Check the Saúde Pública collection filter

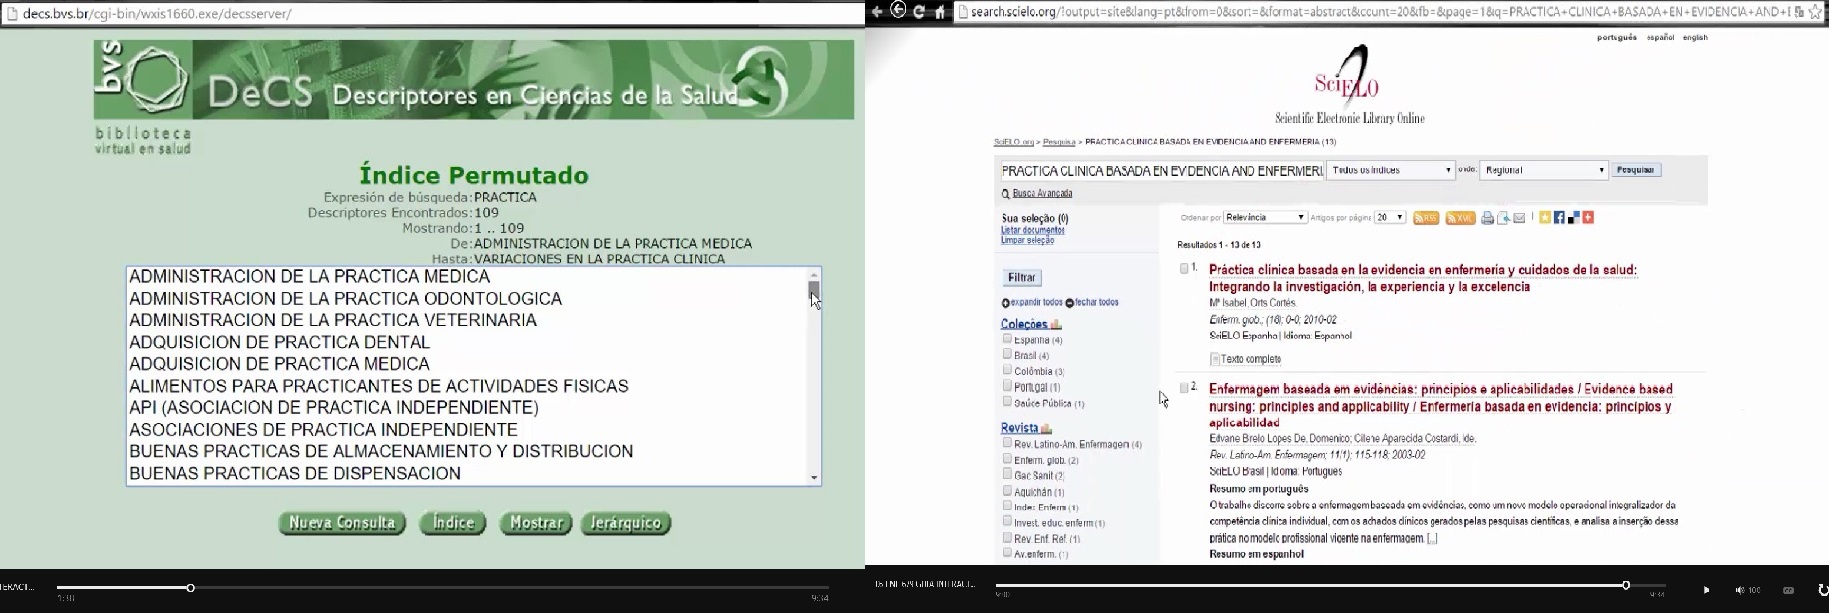tap(1007, 402)
